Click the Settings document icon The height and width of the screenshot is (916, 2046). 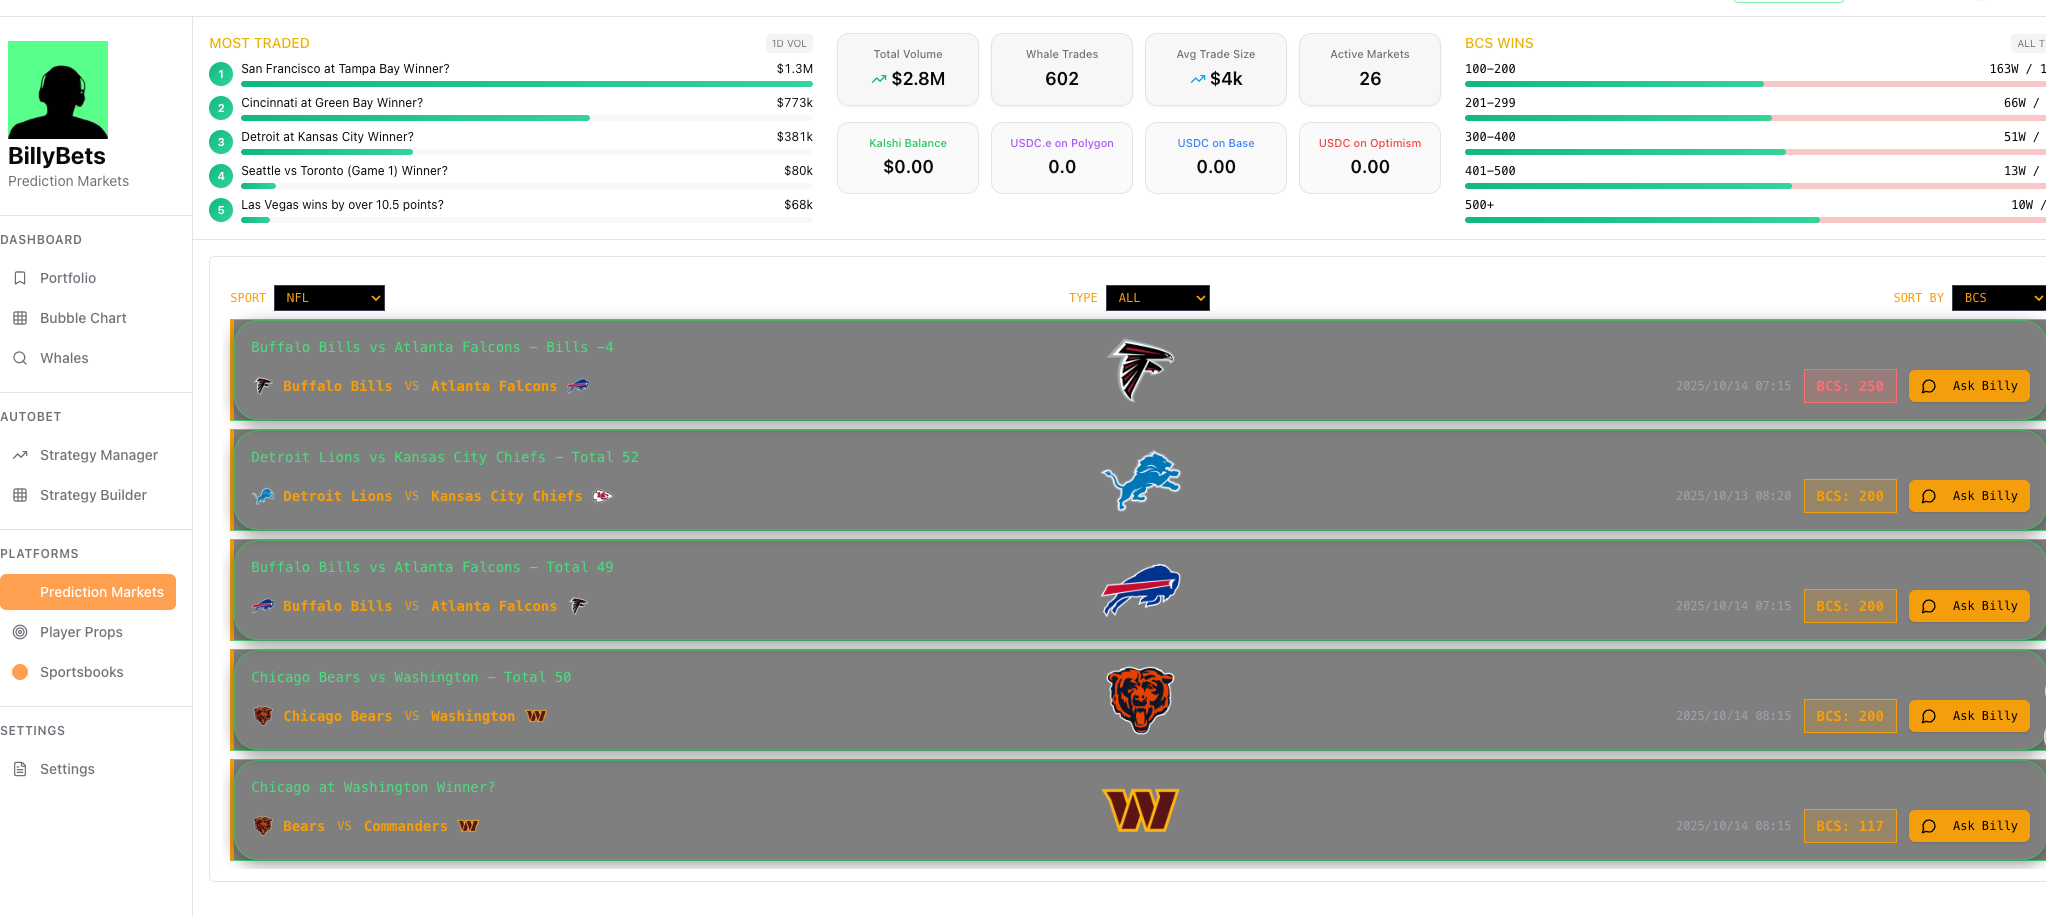(x=20, y=769)
